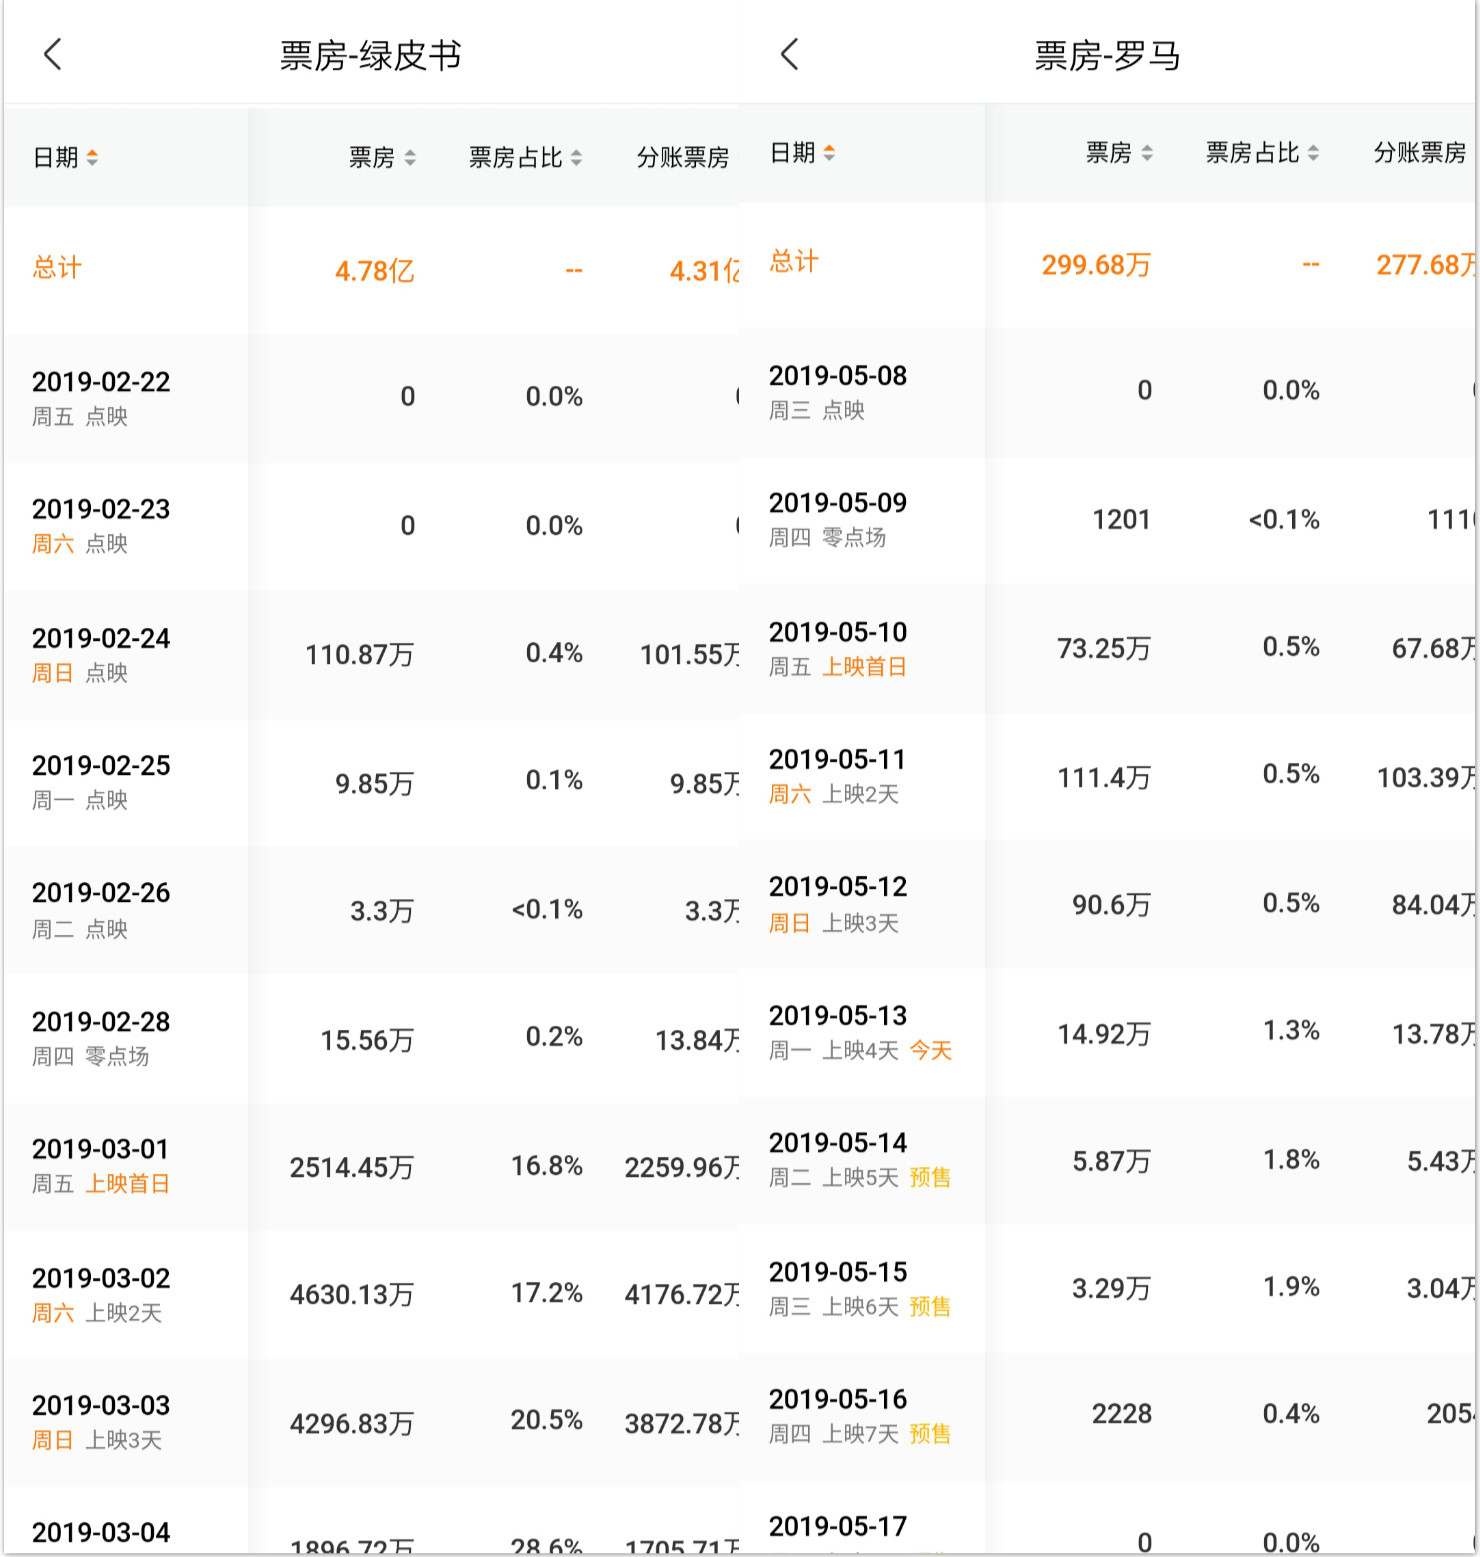Sort 绿皮书 table by 票房
This screenshot has width=1480, height=1557.
click(382, 157)
